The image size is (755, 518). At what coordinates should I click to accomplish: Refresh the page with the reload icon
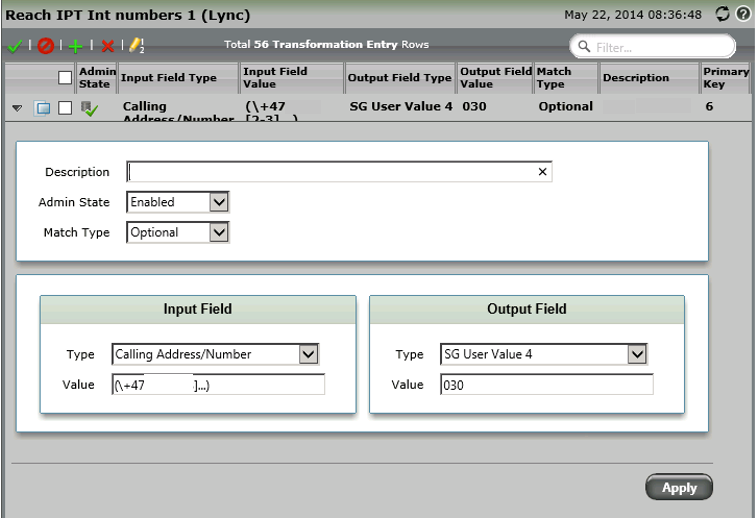coord(722,14)
